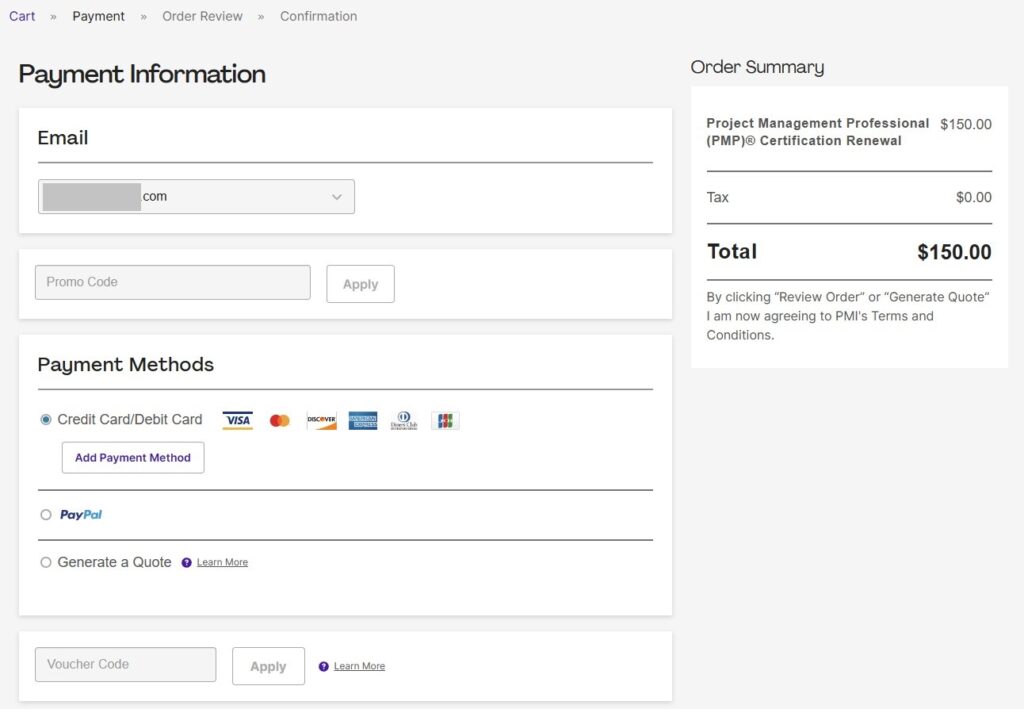
Task: Click the Voucher Code help icon
Action: [x=323, y=667]
